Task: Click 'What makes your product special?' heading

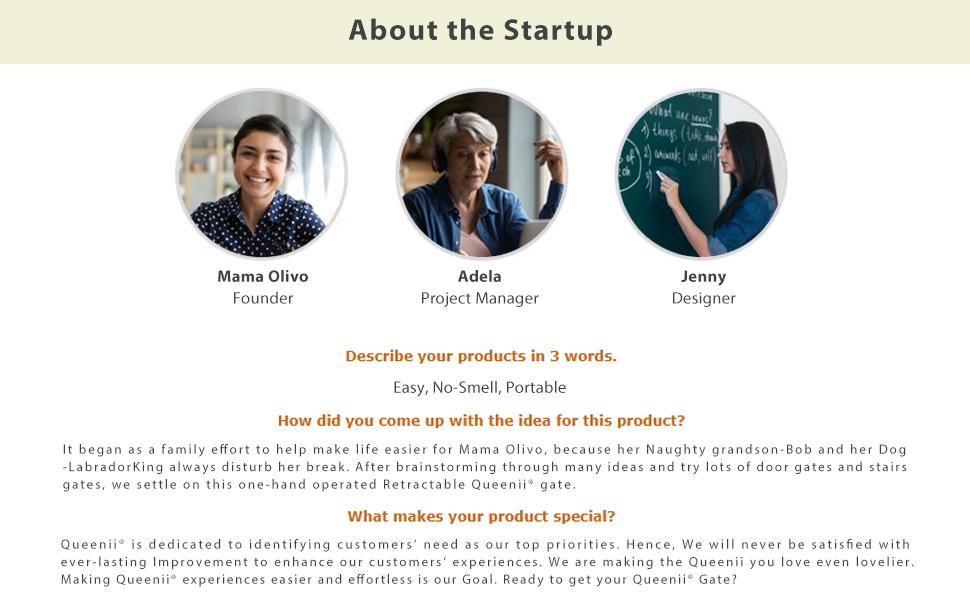Action: 481,517
